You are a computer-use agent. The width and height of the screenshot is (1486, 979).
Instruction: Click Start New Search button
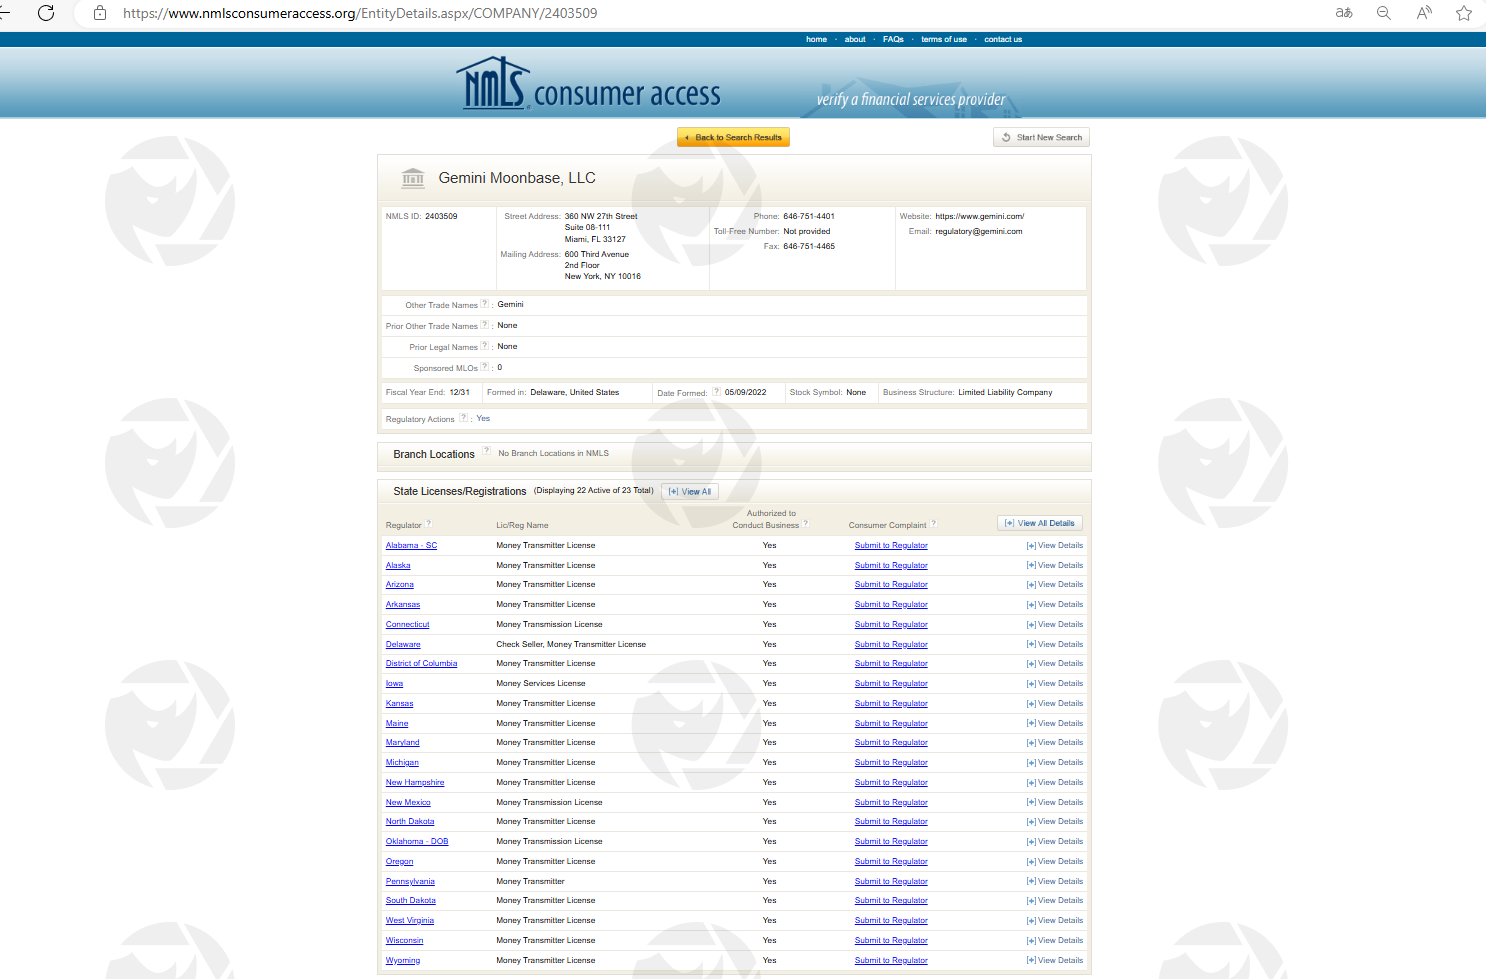click(1042, 137)
